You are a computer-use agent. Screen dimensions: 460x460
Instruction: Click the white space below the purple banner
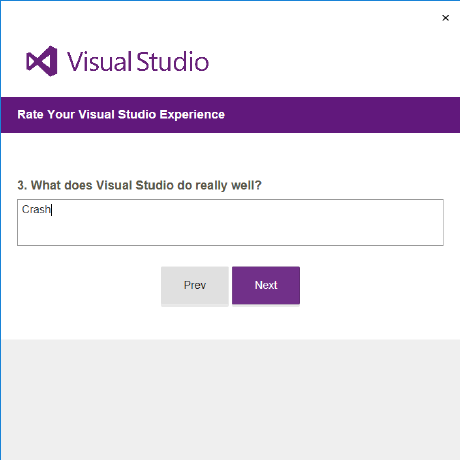pyautogui.click(x=230, y=154)
